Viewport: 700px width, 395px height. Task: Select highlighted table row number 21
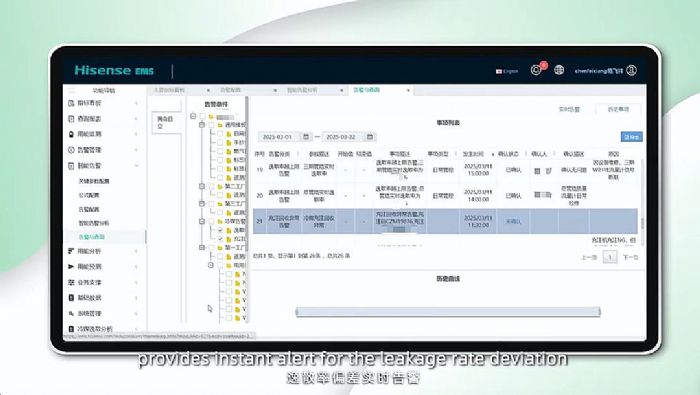pos(445,221)
